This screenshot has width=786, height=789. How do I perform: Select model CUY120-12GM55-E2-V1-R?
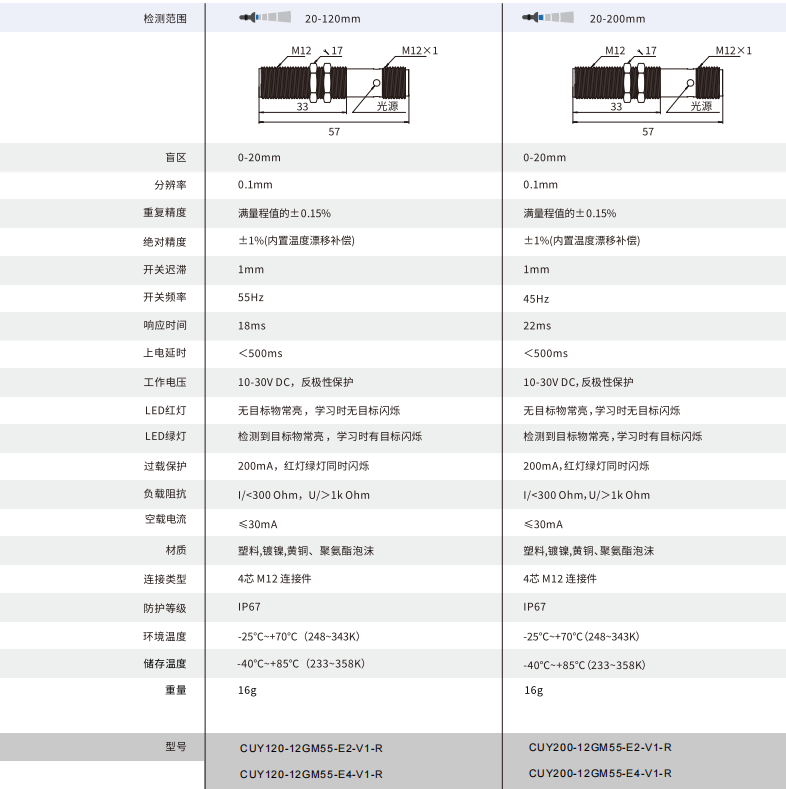311,748
